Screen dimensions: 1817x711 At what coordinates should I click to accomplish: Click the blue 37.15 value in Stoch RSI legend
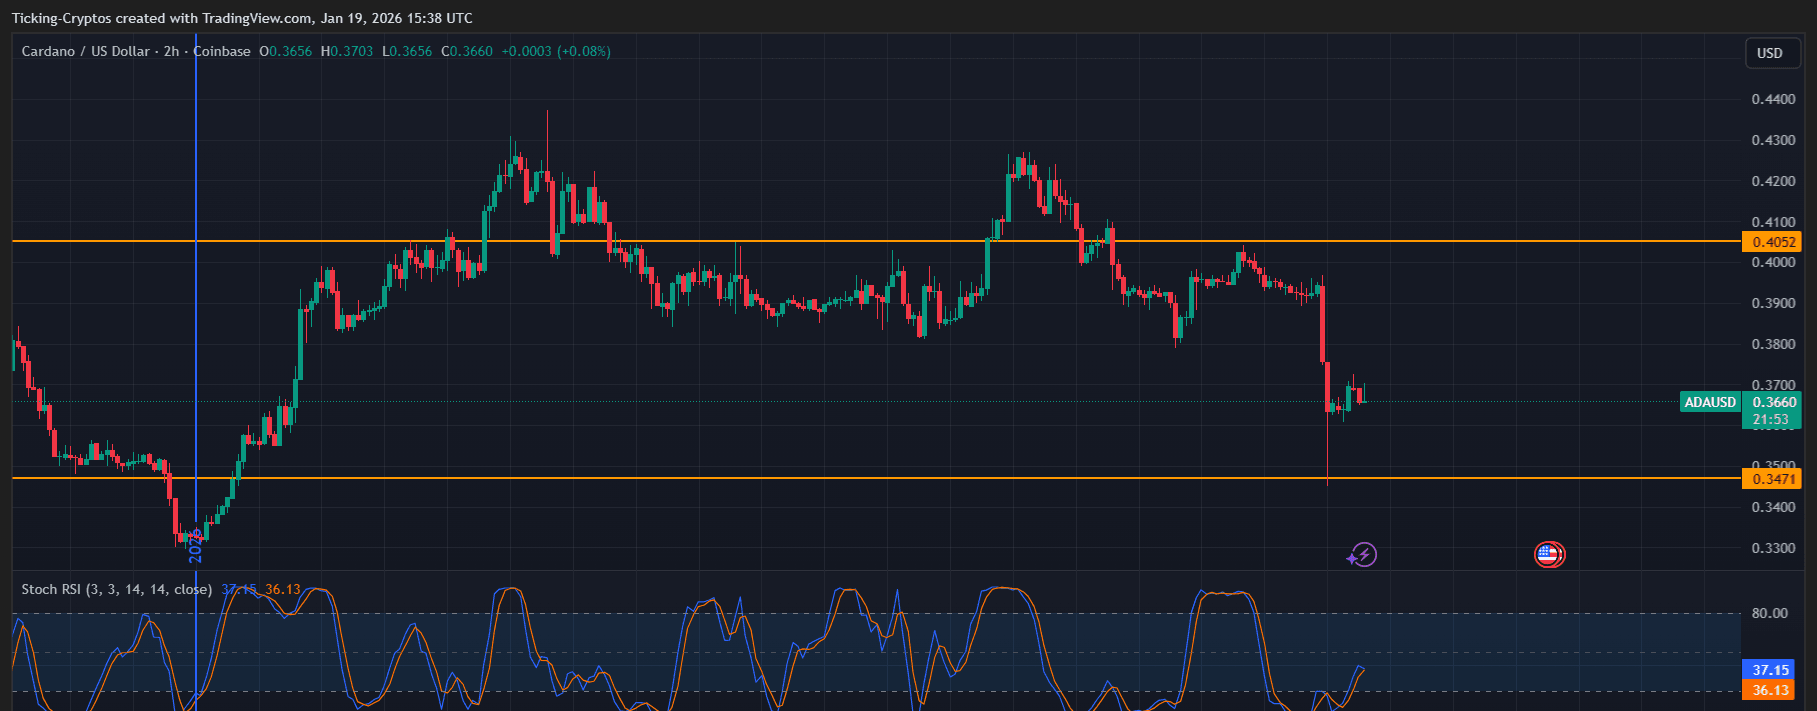(x=239, y=589)
